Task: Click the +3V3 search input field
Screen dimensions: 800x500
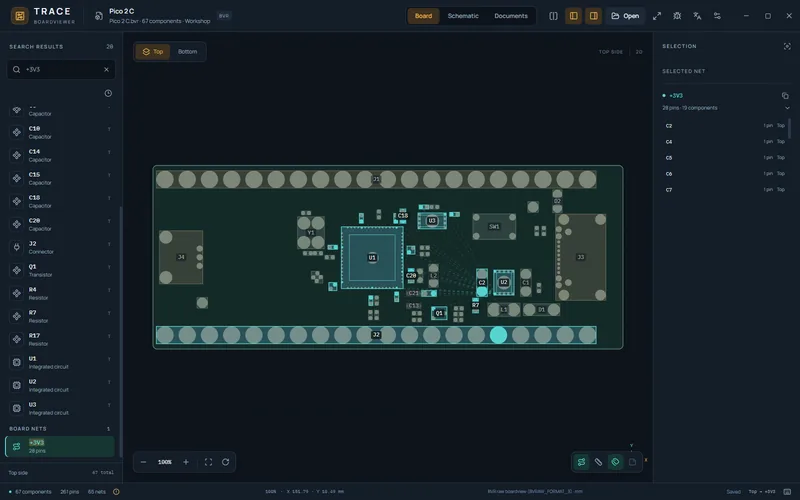Action: [61, 69]
